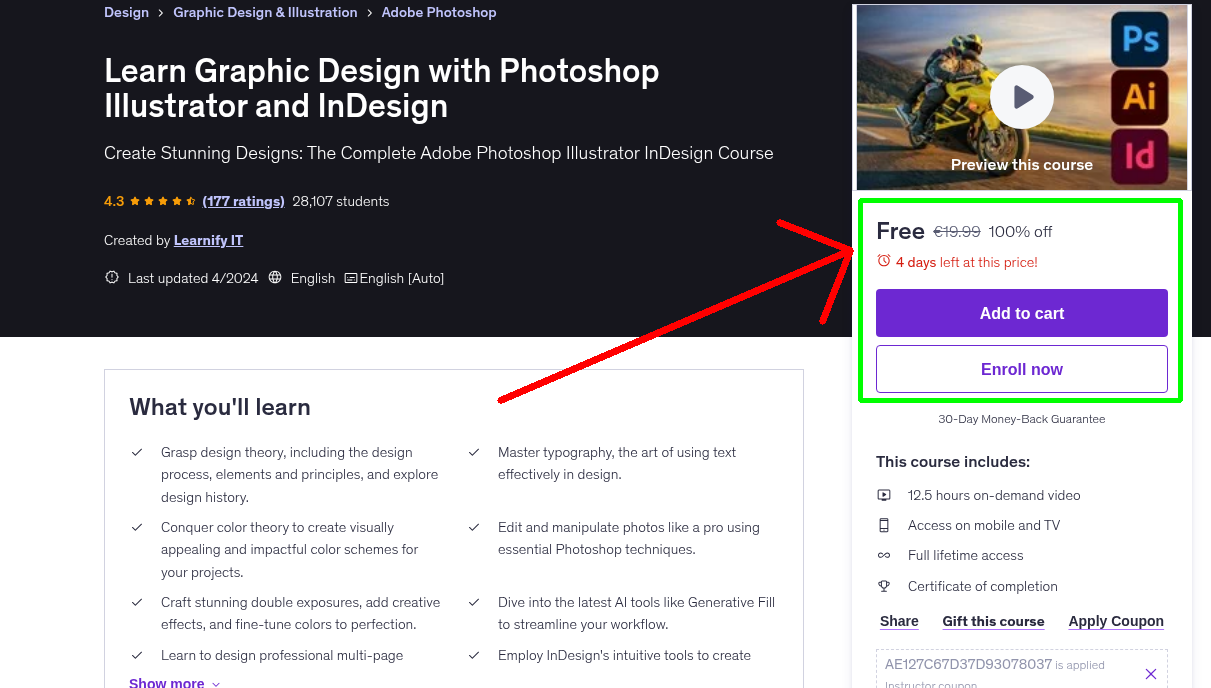
Task: Navigate to Graphic Design & Illustration breadcrumb
Action: 265,12
